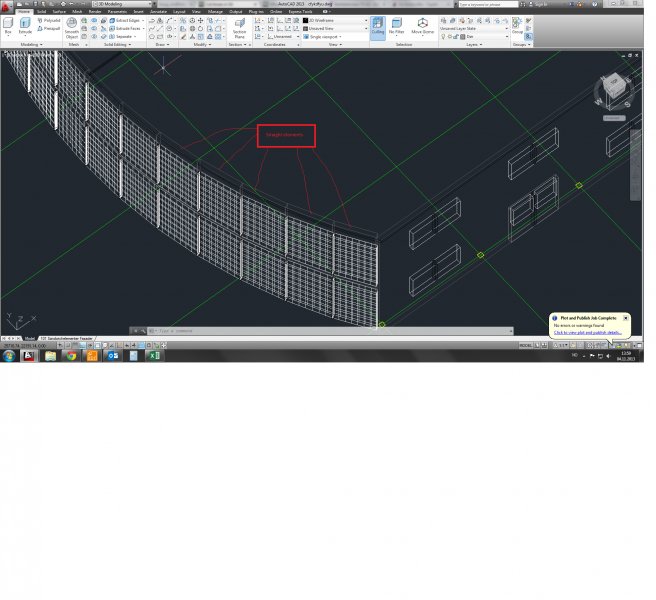The width and height of the screenshot is (656, 600).
Task: Open the Single viewport dropdown
Action: click(x=323, y=37)
